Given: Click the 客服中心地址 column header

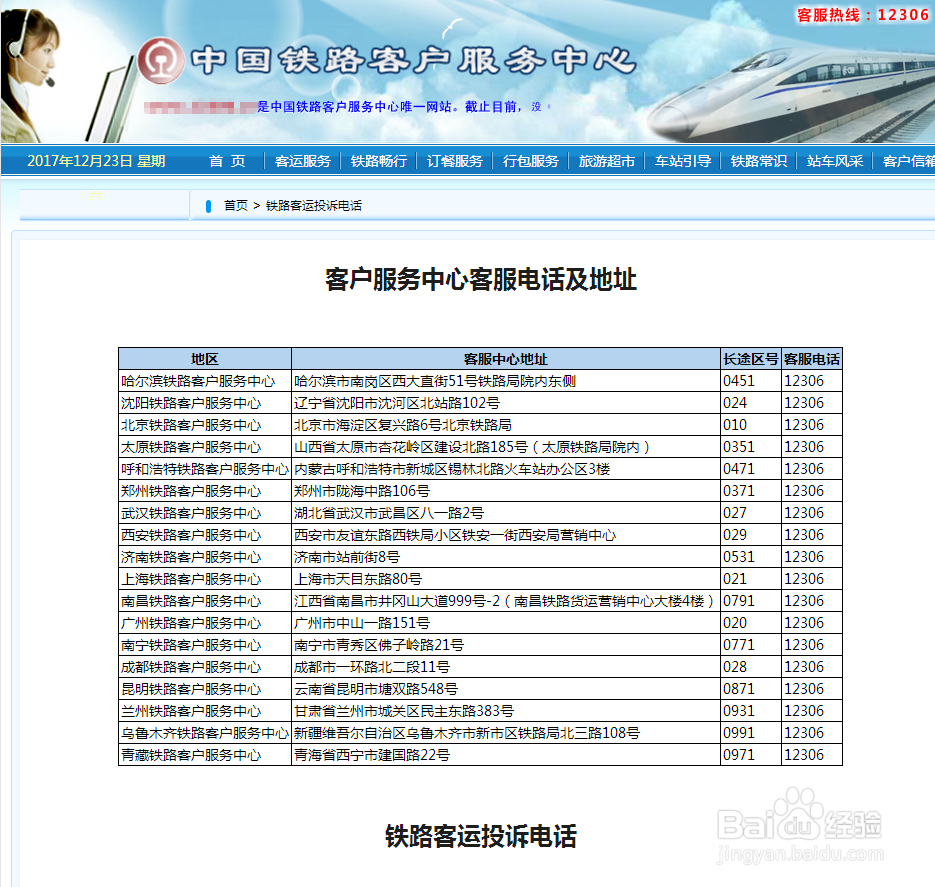Looking at the screenshot, I should 506,359.
